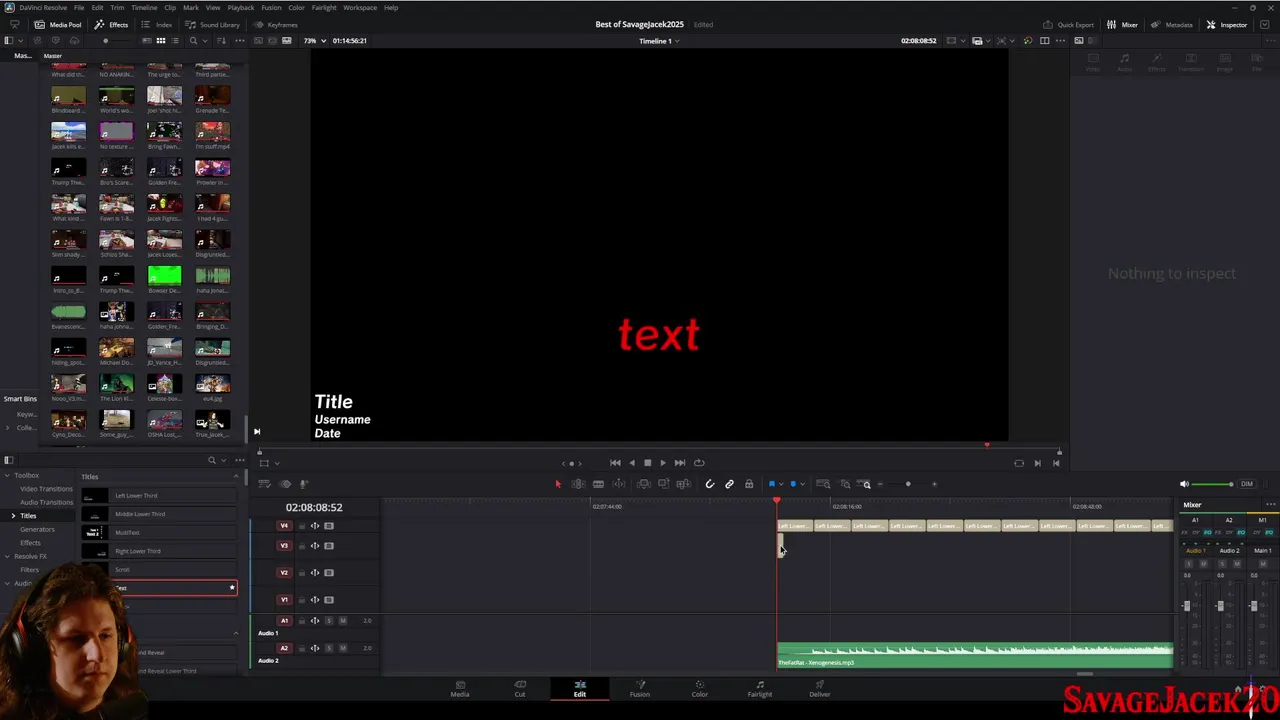The width and height of the screenshot is (1280, 720).
Task: Zoom out timeline with minus icon
Action: pyautogui.click(x=880, y=484)
